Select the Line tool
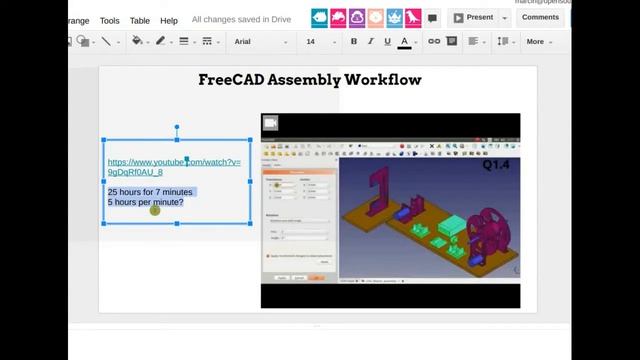Viewport: 640px width, 360px height. coord(106,41)
